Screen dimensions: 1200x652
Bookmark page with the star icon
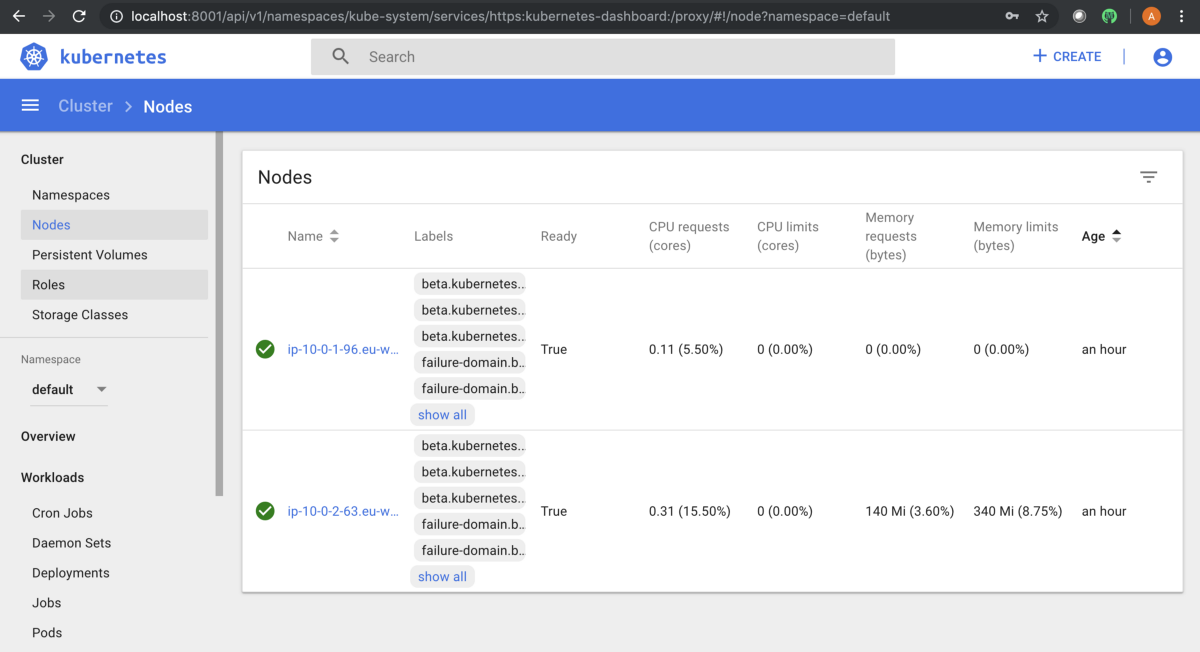(1042, 16)
